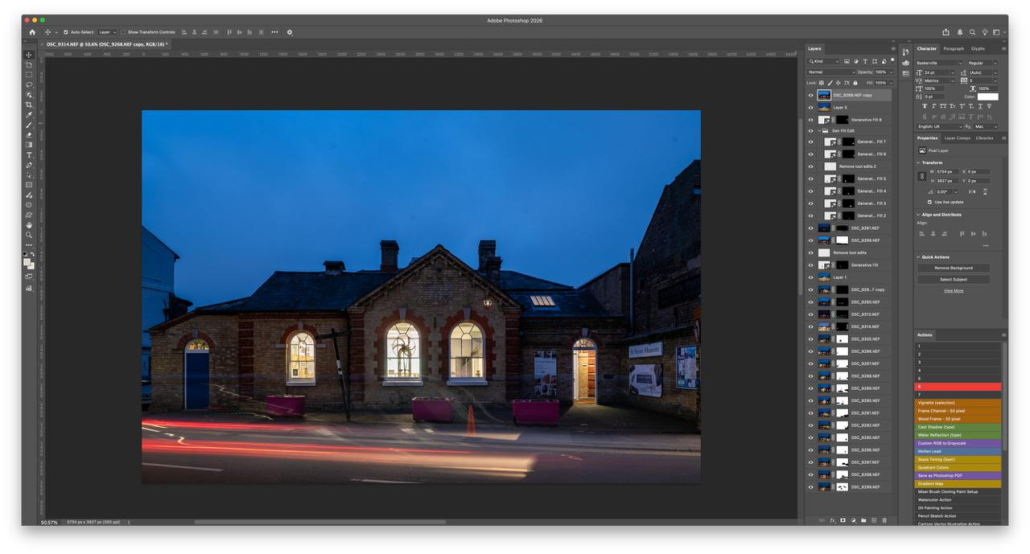The width and height of the screenshot is (1030, 554).
Task: Select the Move tool
Action: point(29,55)
